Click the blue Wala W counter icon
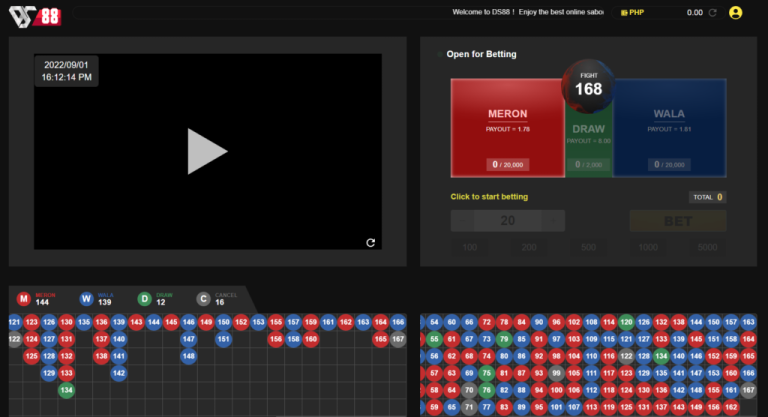Viewport: 768px width, 417px height. pyautogui.click(x=86, y=298)
